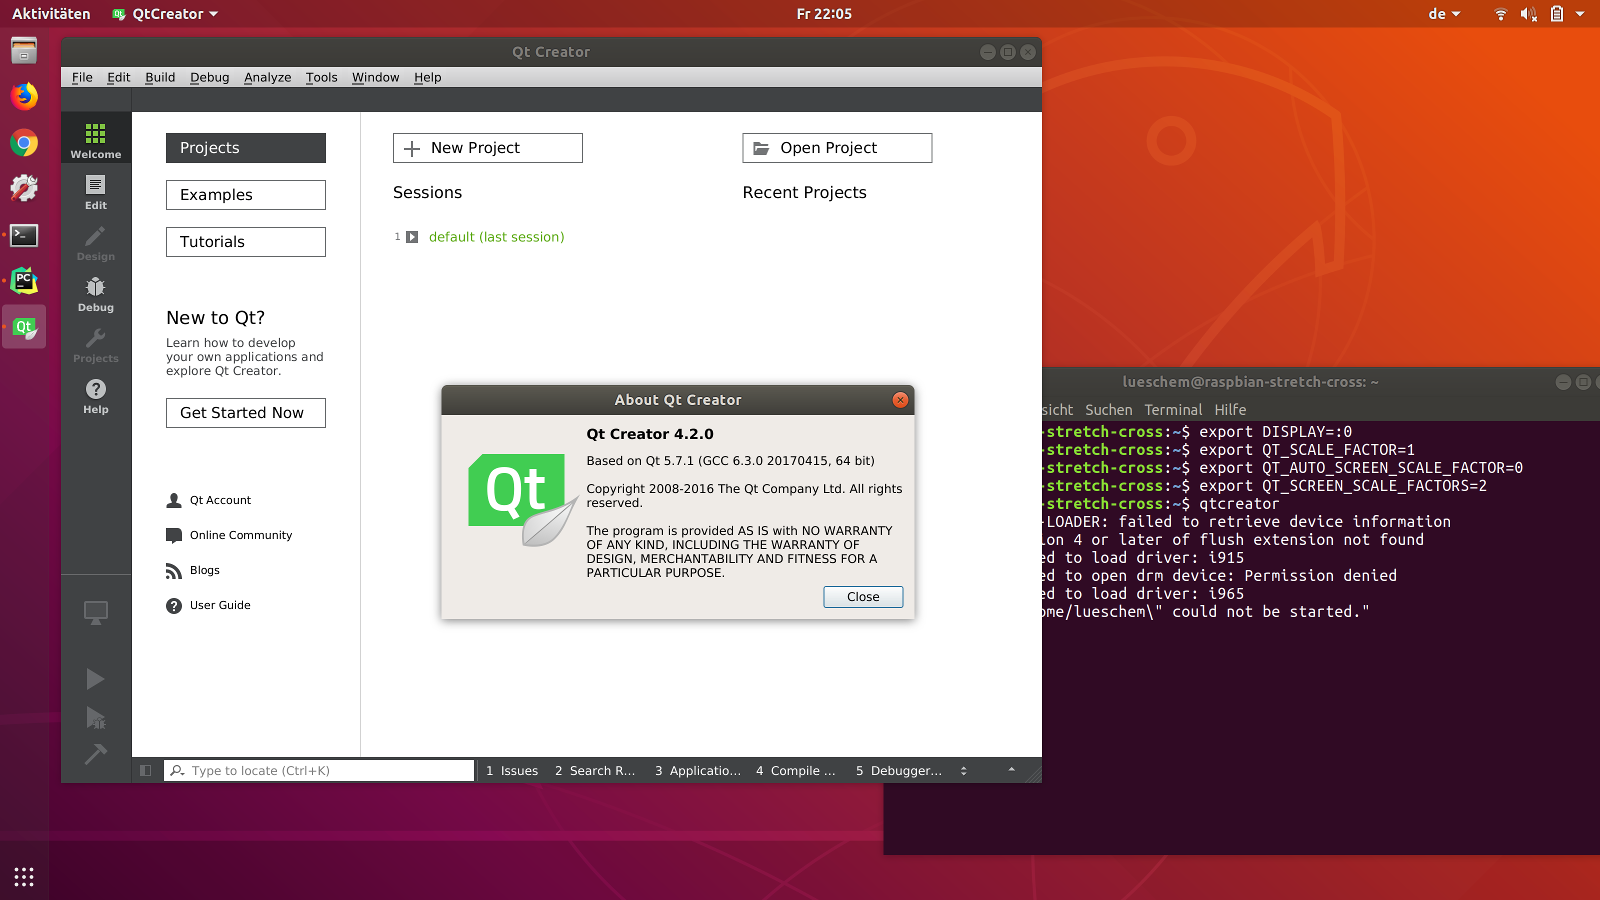Open the Edit menu

(119, 77)
